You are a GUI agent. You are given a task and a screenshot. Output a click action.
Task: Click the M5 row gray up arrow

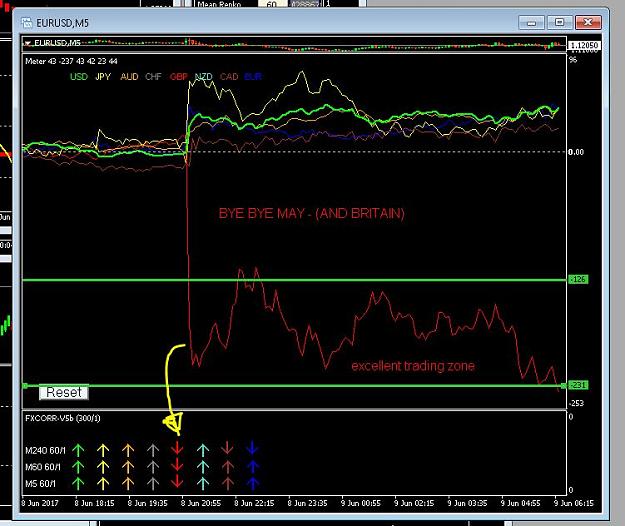[153, 484]
